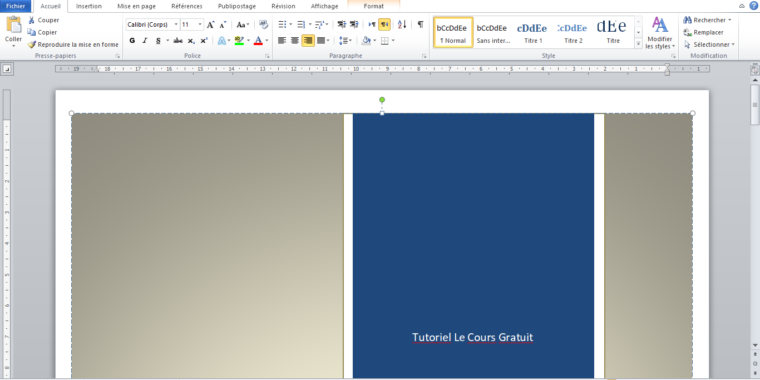760x380 pixels.
Task: Increase paragraph indent
Action: pos(354,24)
